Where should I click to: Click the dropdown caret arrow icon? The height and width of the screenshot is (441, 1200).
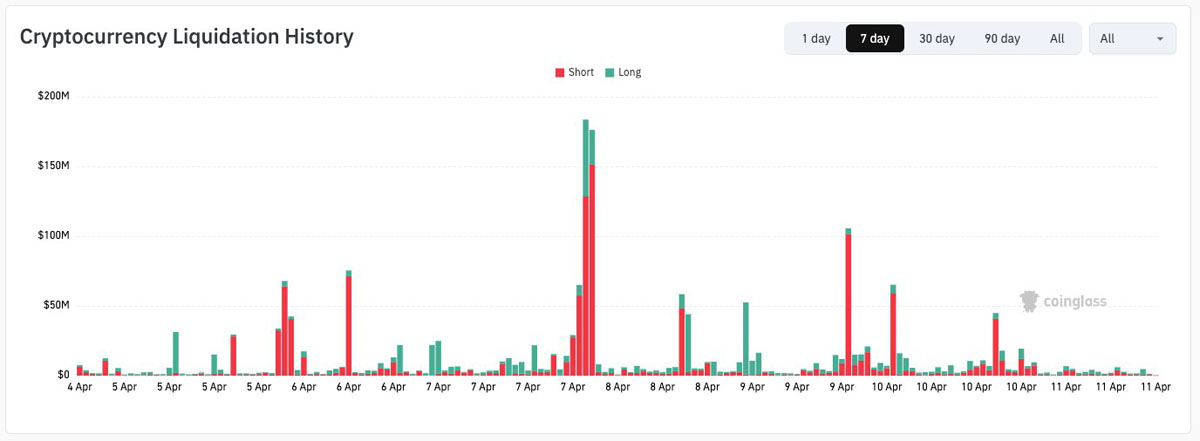coord(1160,39)
